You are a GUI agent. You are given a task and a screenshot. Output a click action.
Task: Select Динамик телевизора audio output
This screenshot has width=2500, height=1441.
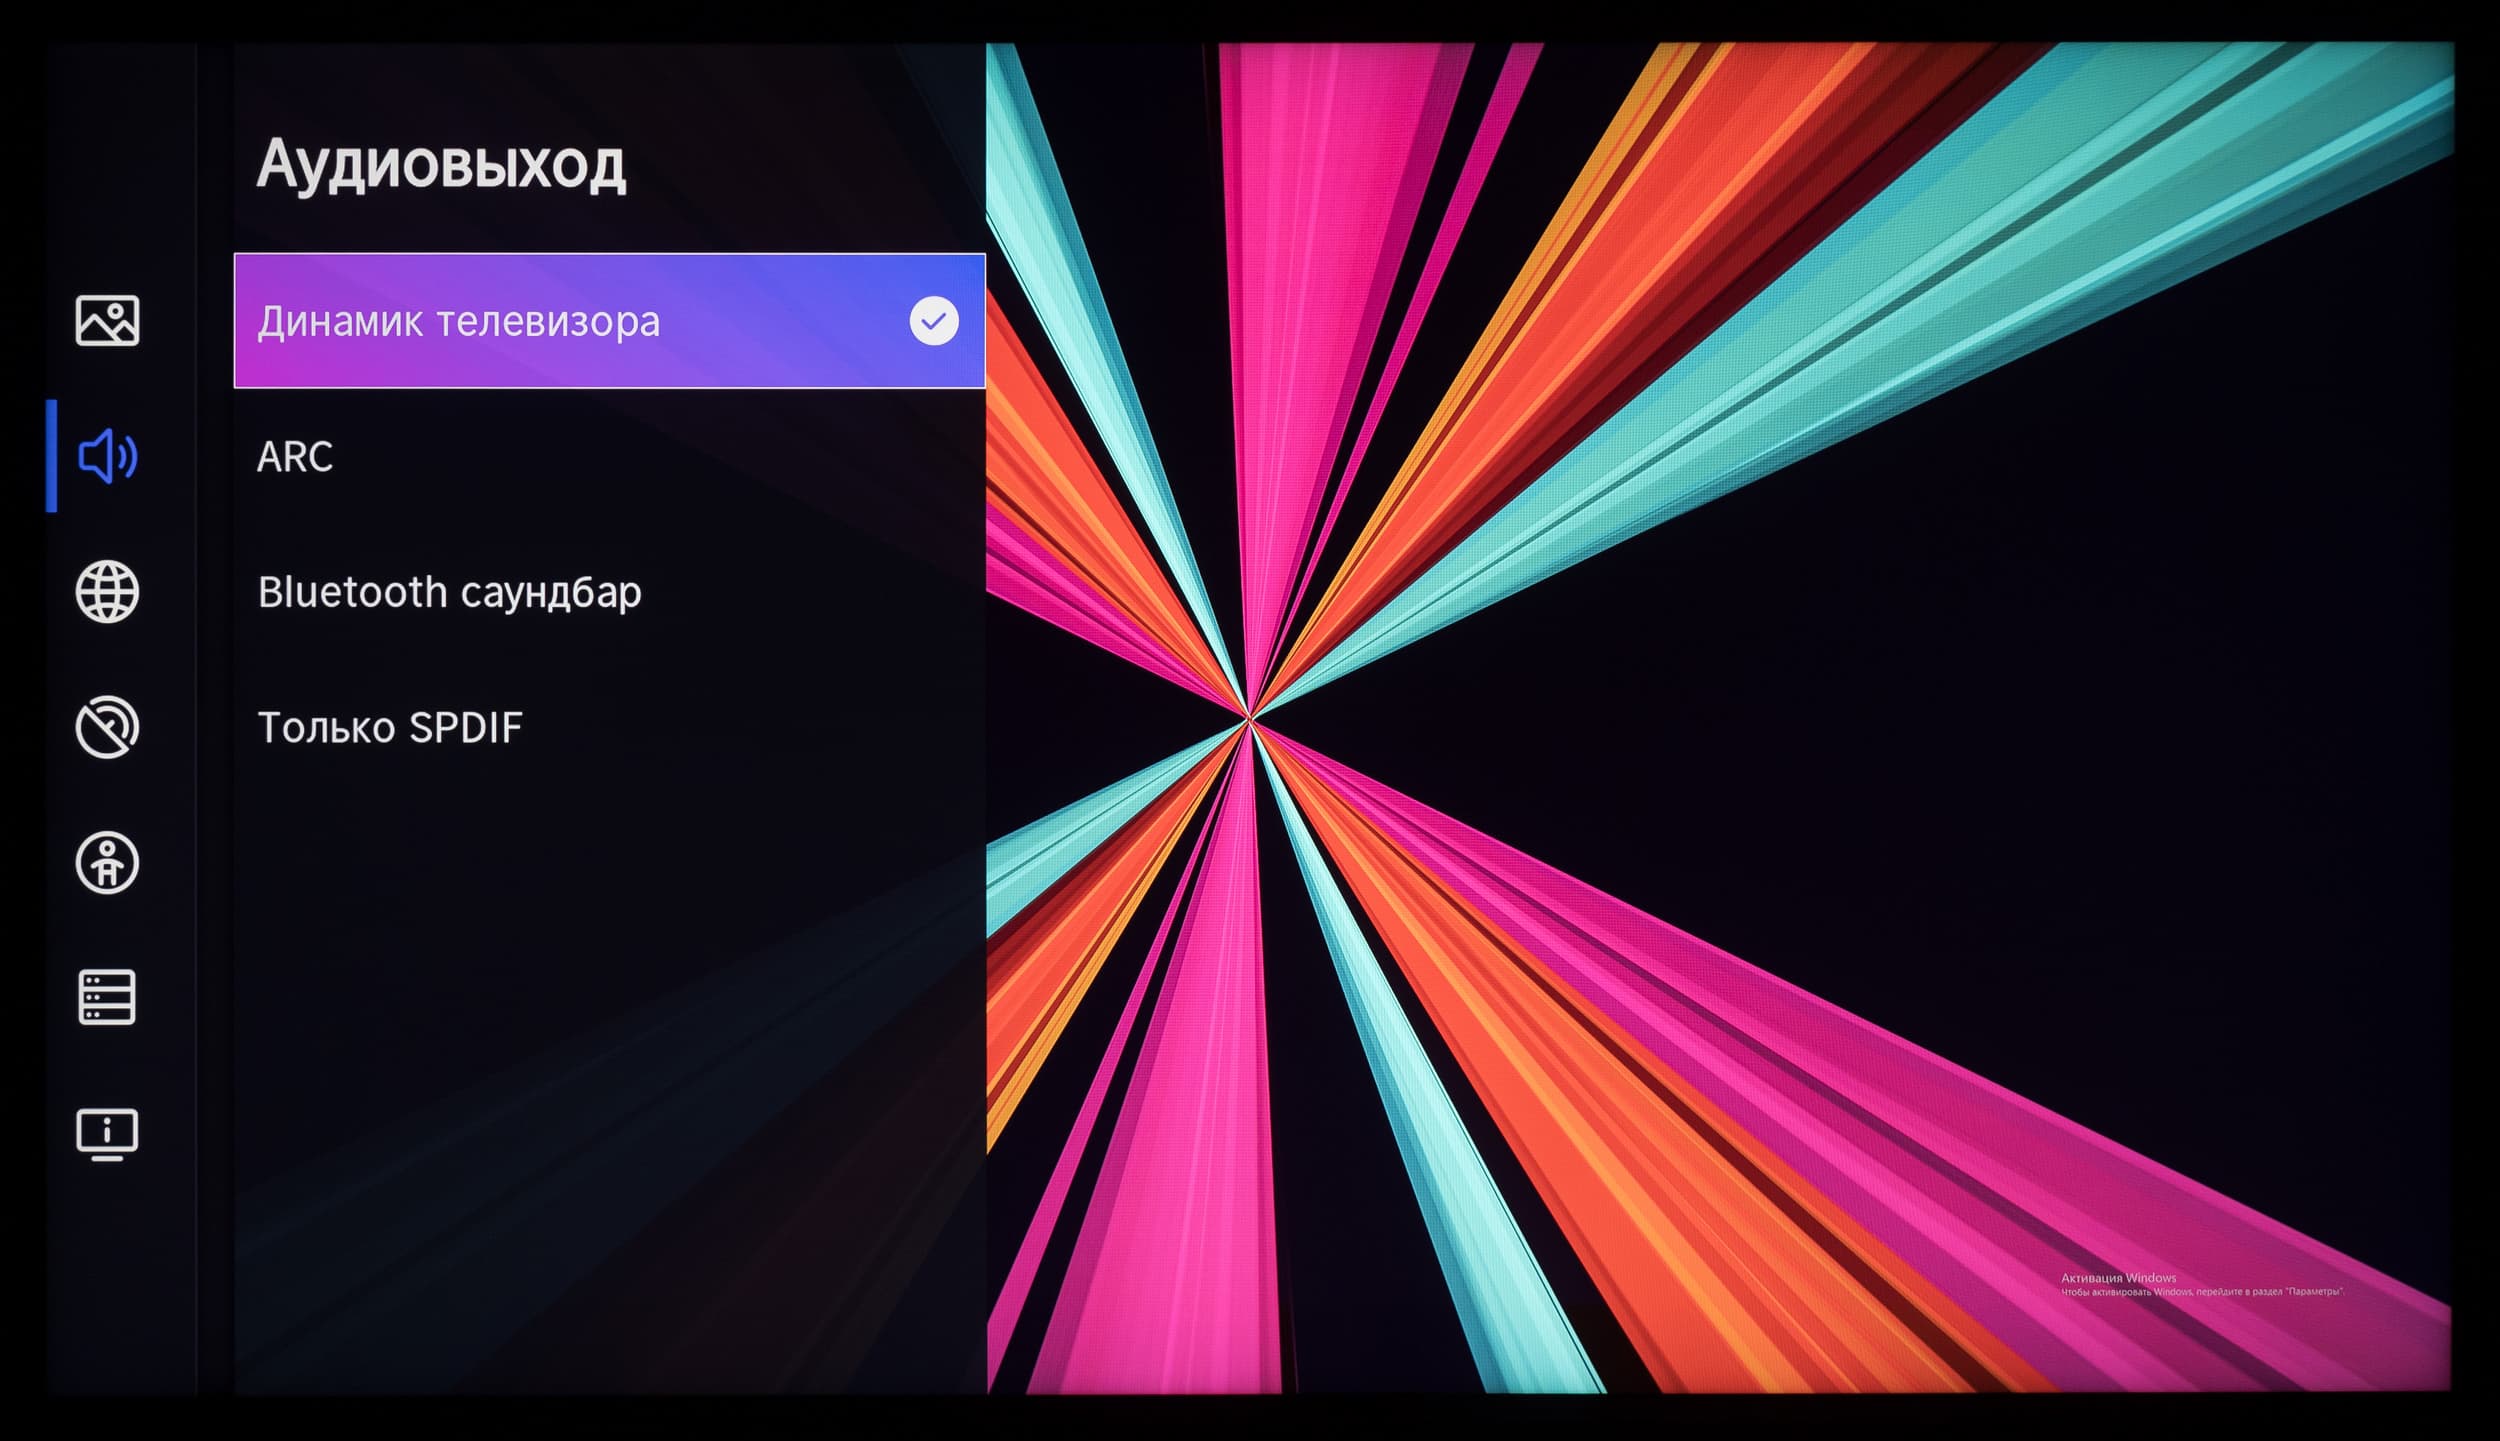(x=459, y=322)
